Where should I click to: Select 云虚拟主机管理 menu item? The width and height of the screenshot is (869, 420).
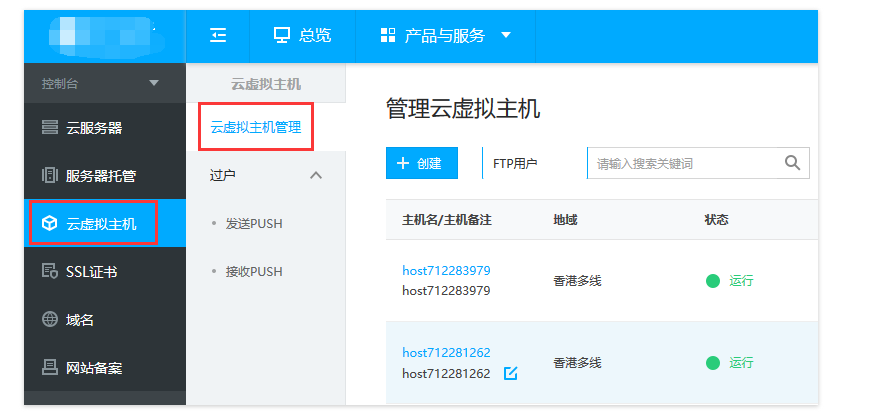tap(256, 128)
